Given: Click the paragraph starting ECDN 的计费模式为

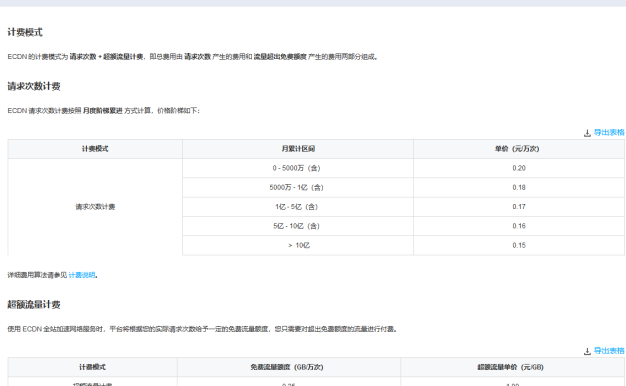Looking at the screenshot, I should tap(192, 57).
